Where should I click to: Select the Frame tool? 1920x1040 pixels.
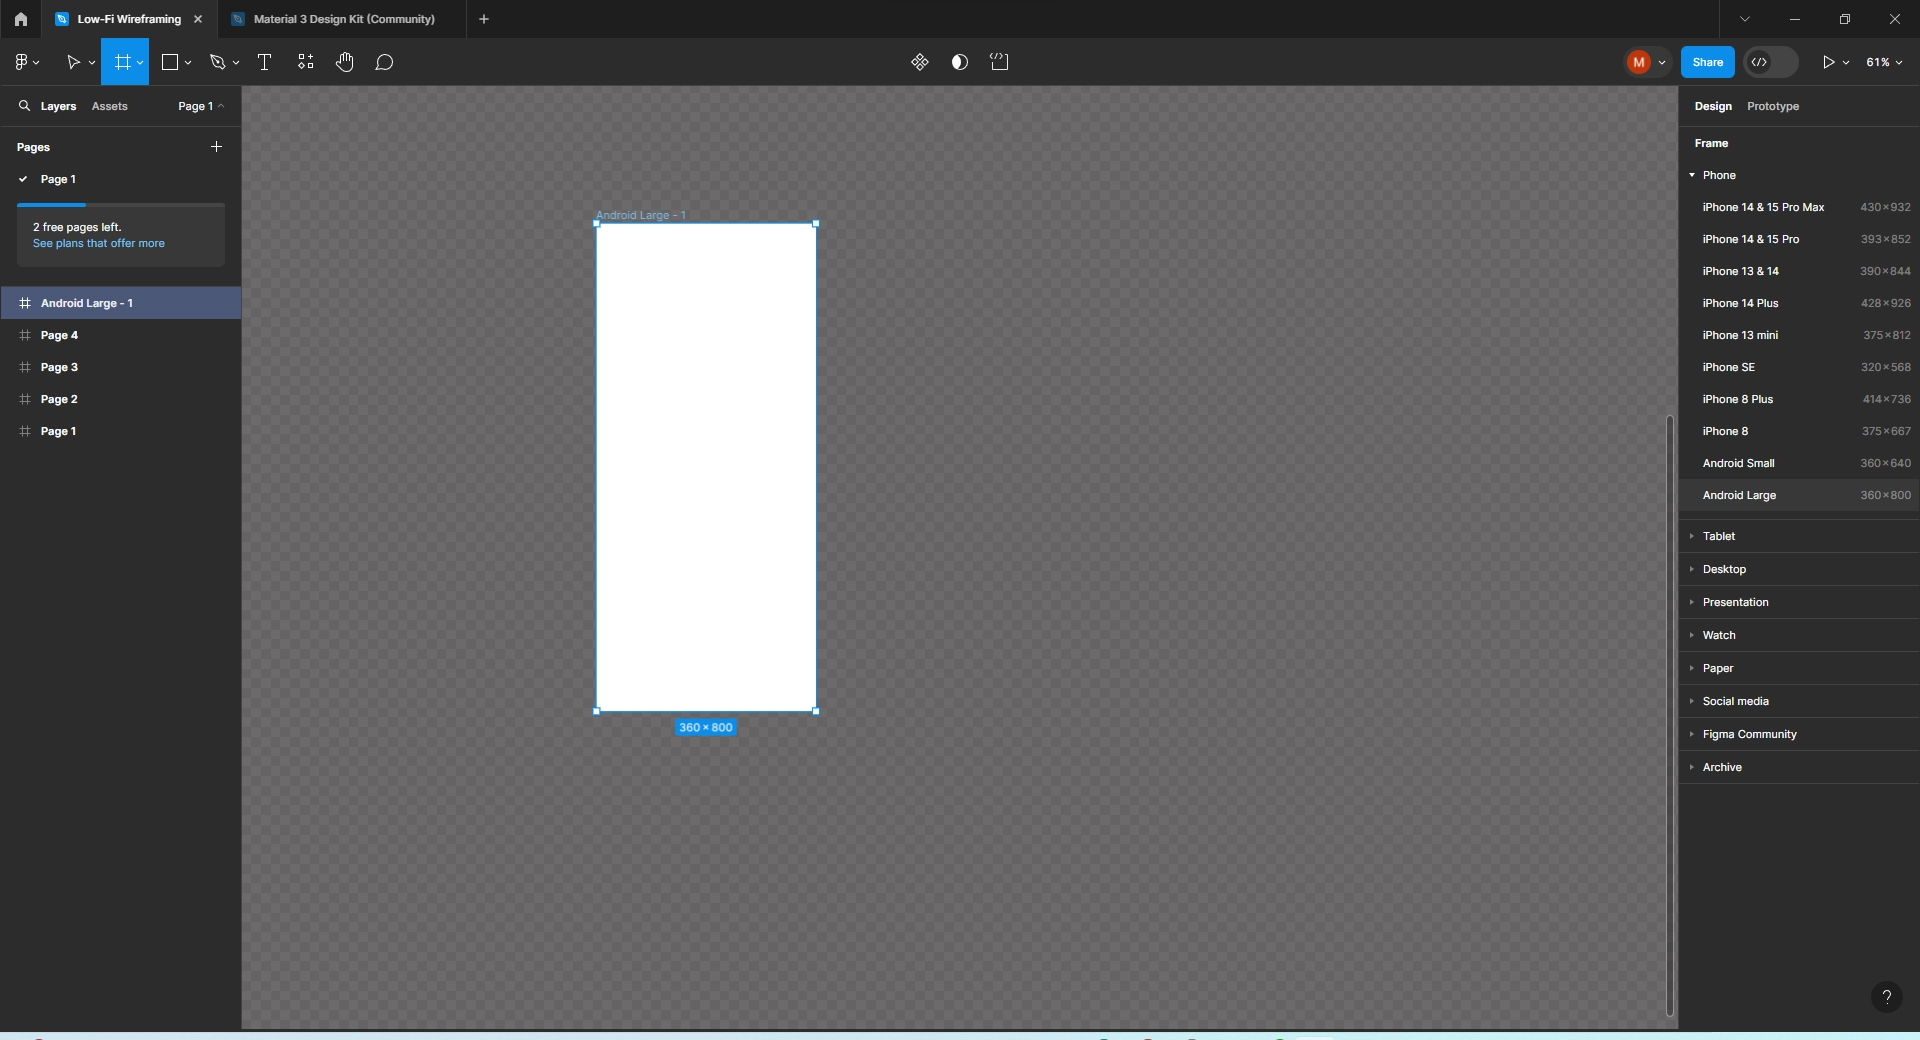(123, 62)
